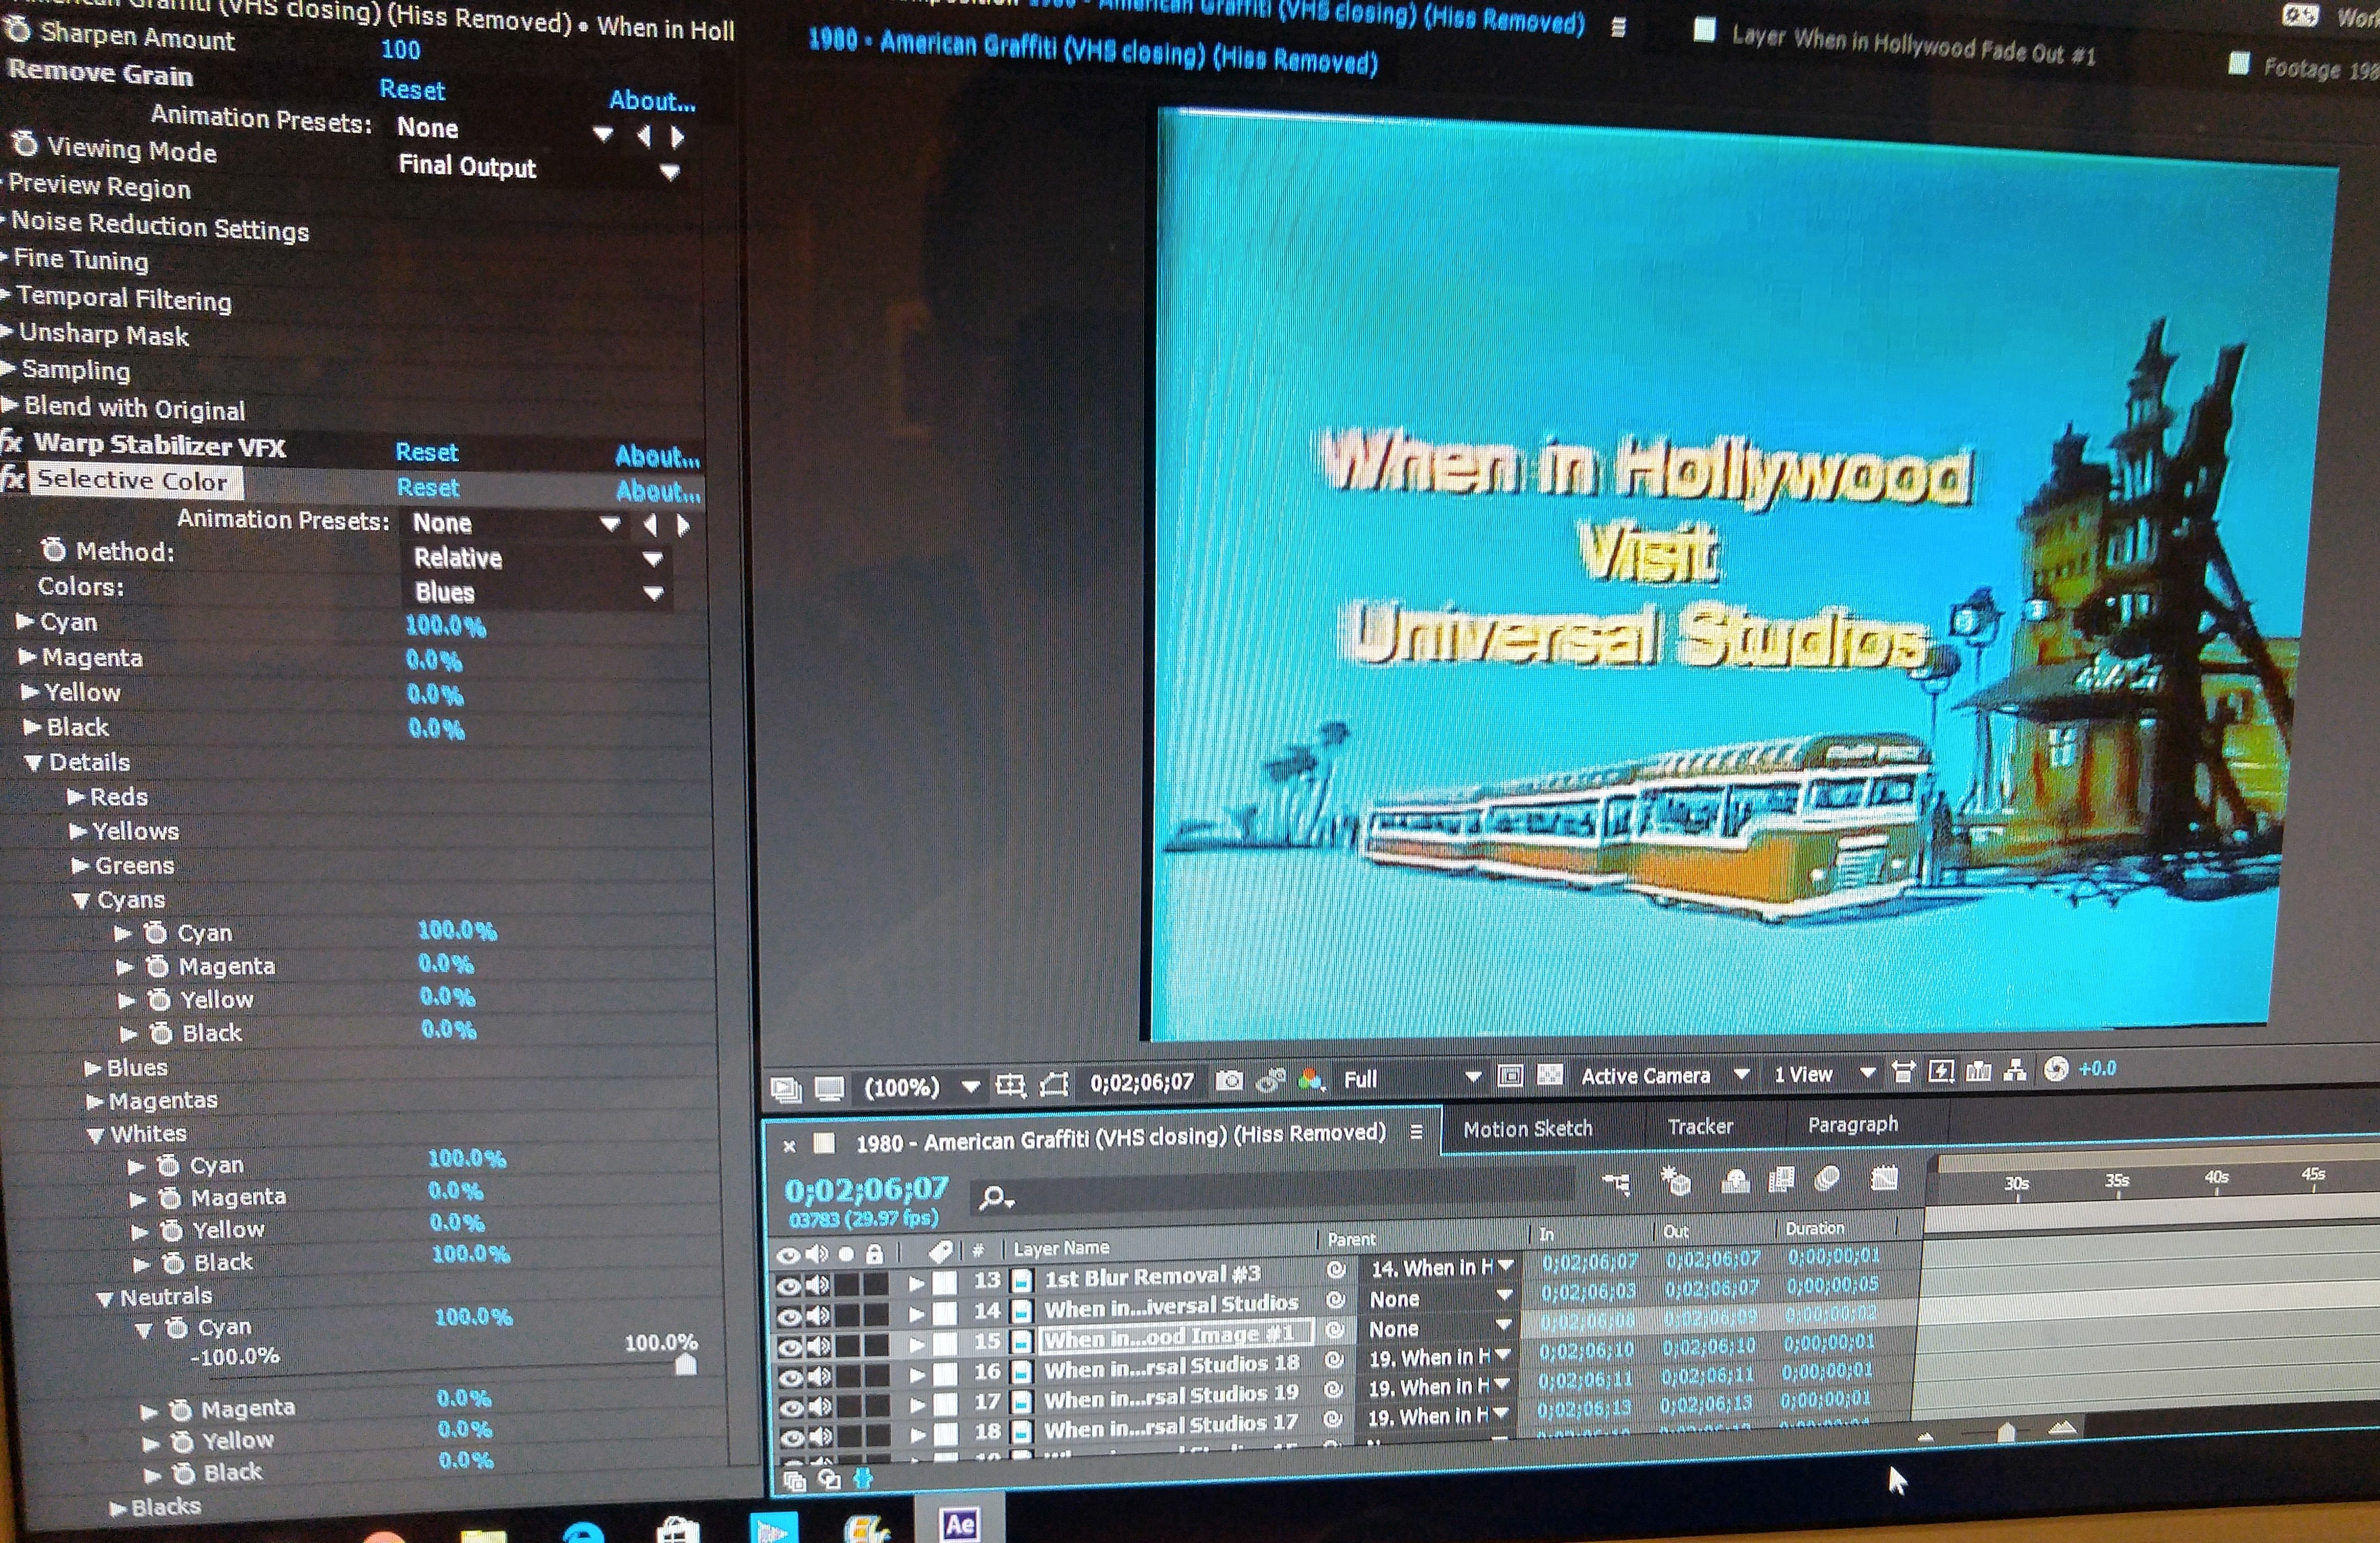Click the Reset Exposure aperture icon
The width and height of the screenshot is (2380, 1543).
click(x=2056, y=1069)
